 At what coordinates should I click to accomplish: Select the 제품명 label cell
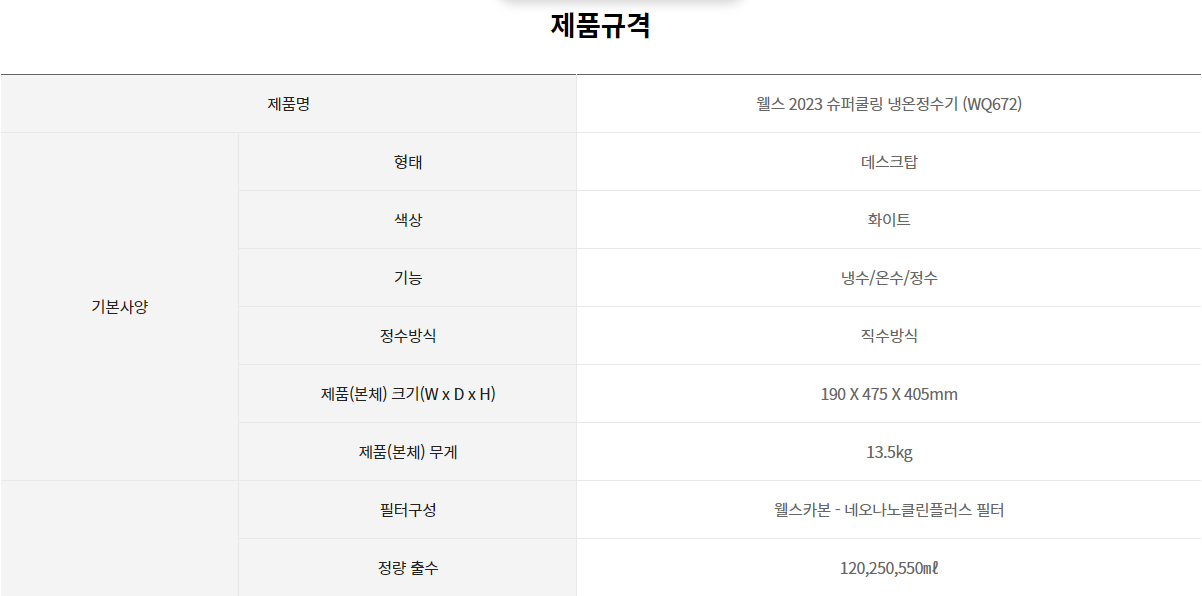[x=288, y=104]
